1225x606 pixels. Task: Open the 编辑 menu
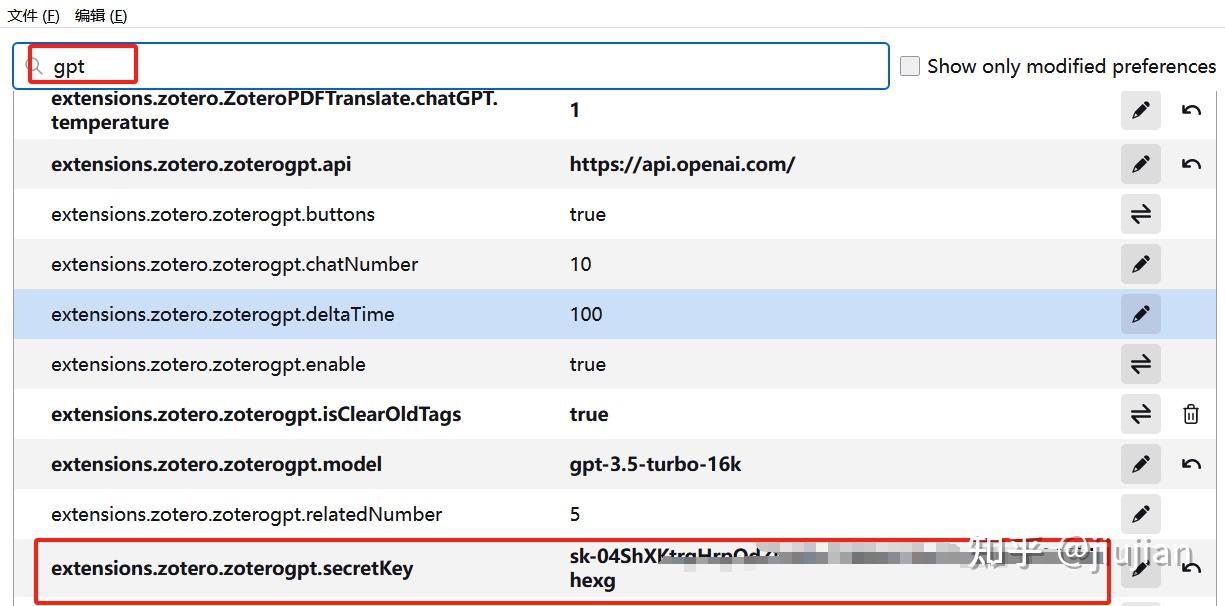(99, 15)
